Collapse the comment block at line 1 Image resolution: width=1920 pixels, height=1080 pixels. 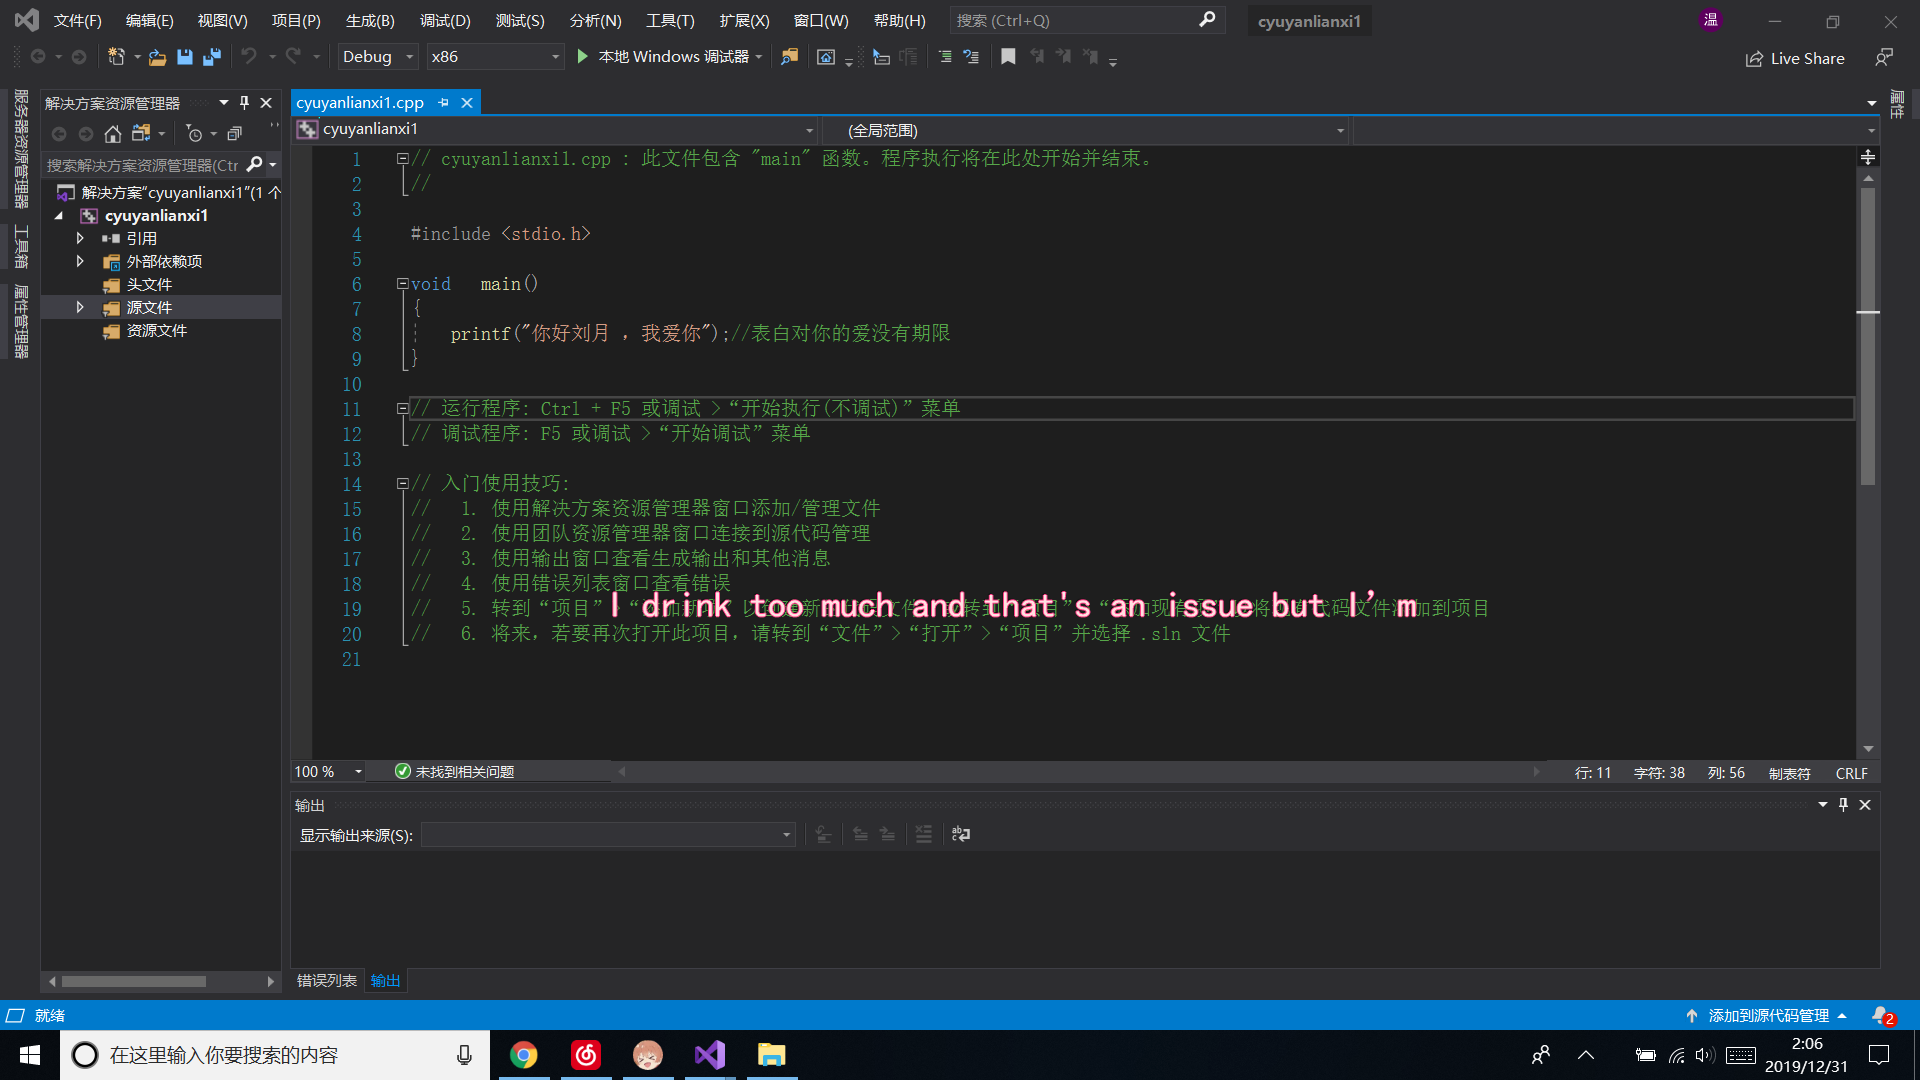(402, 158)
